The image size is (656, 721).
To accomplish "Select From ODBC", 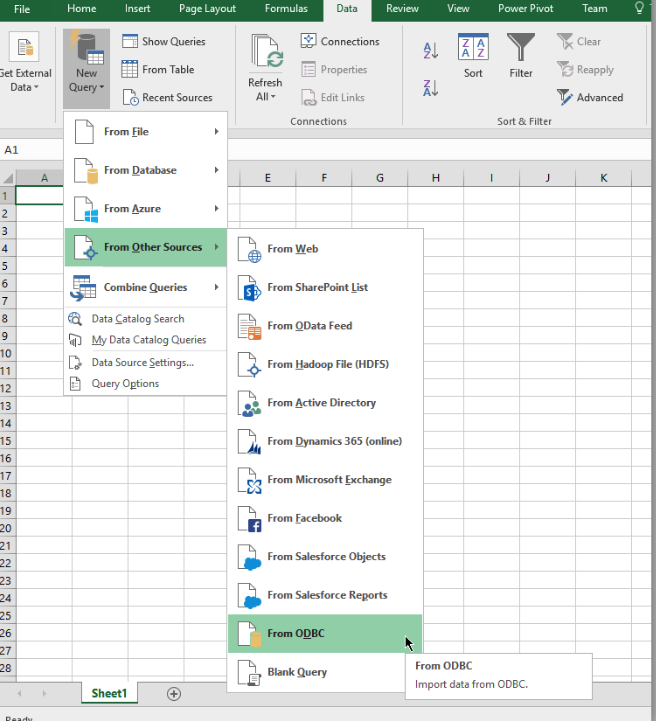I will tap(325, 634).
